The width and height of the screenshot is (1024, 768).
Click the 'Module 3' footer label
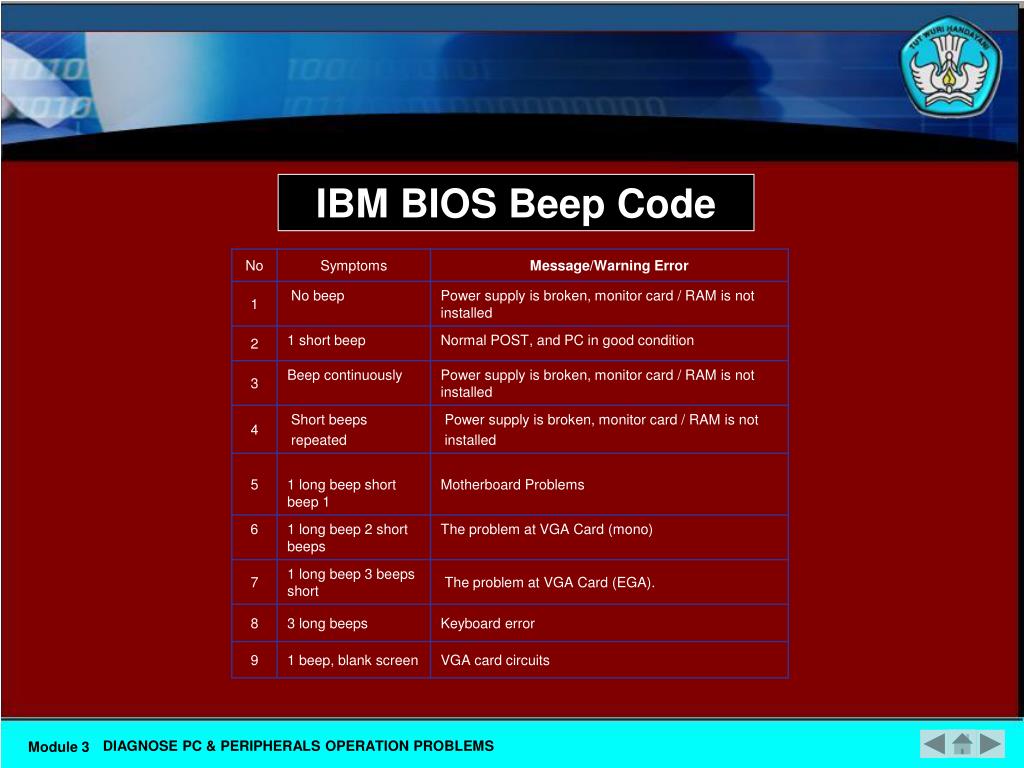(58, 746)
